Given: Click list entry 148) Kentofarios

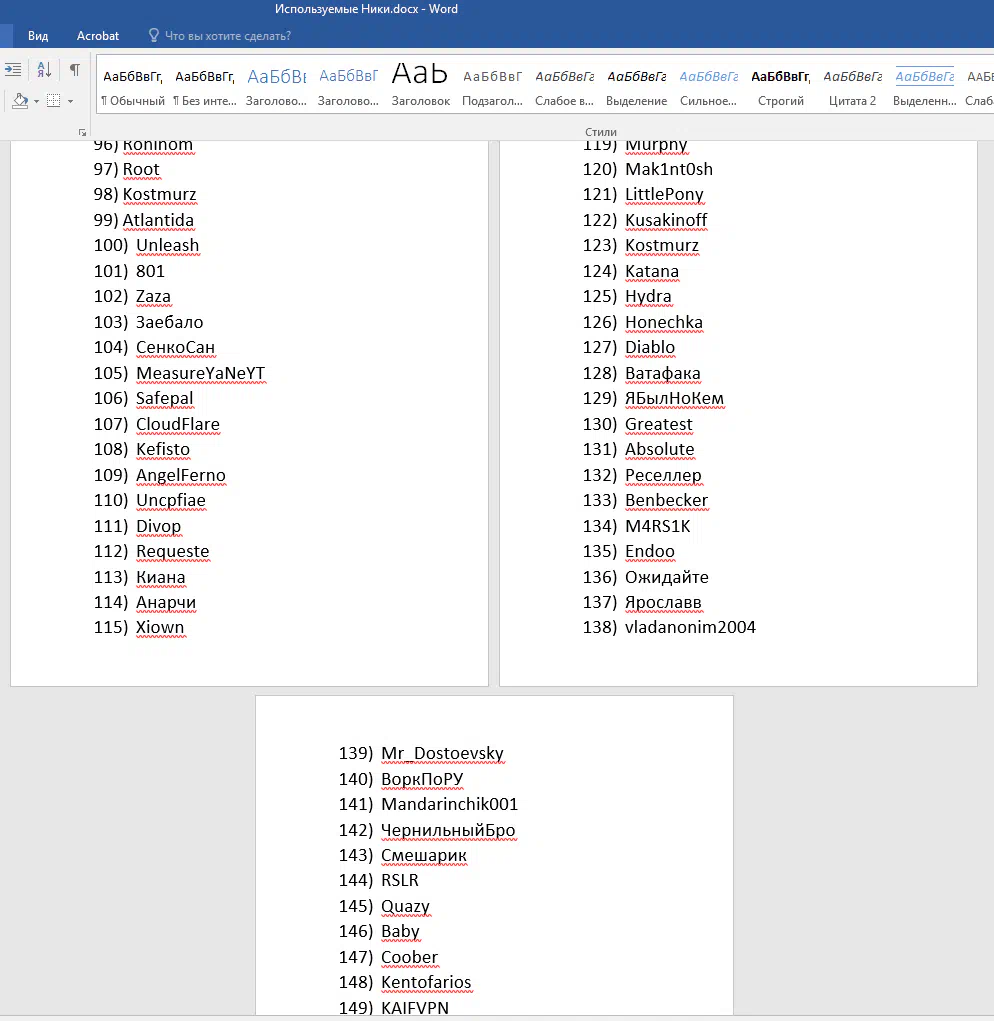Looking at the screenshot, I should tap(405, 983).
